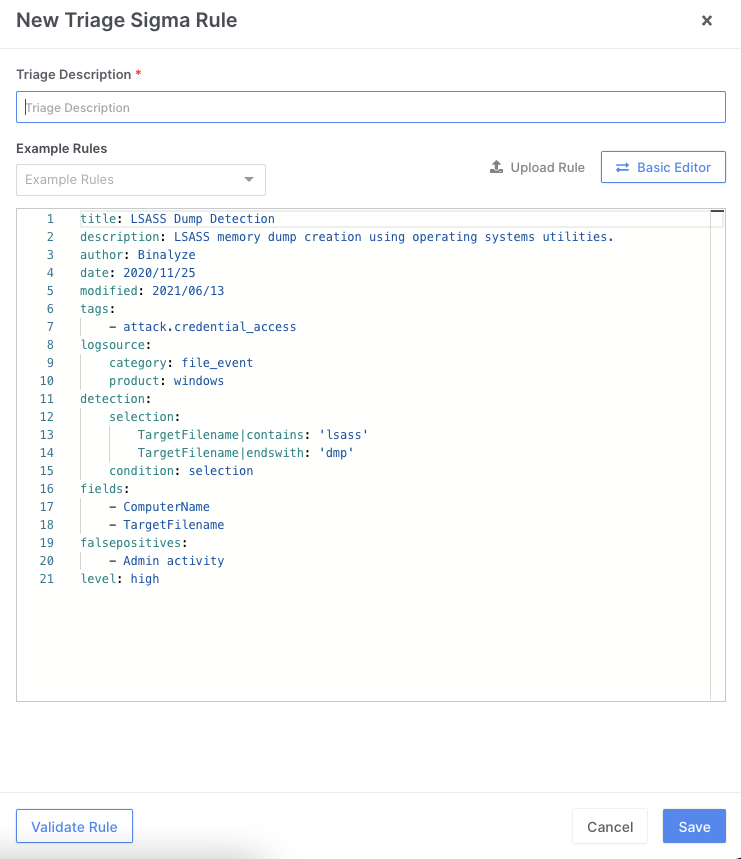Click the Triage Description input field
Viewport: 741px width, 859px height.
pos(370,107)
